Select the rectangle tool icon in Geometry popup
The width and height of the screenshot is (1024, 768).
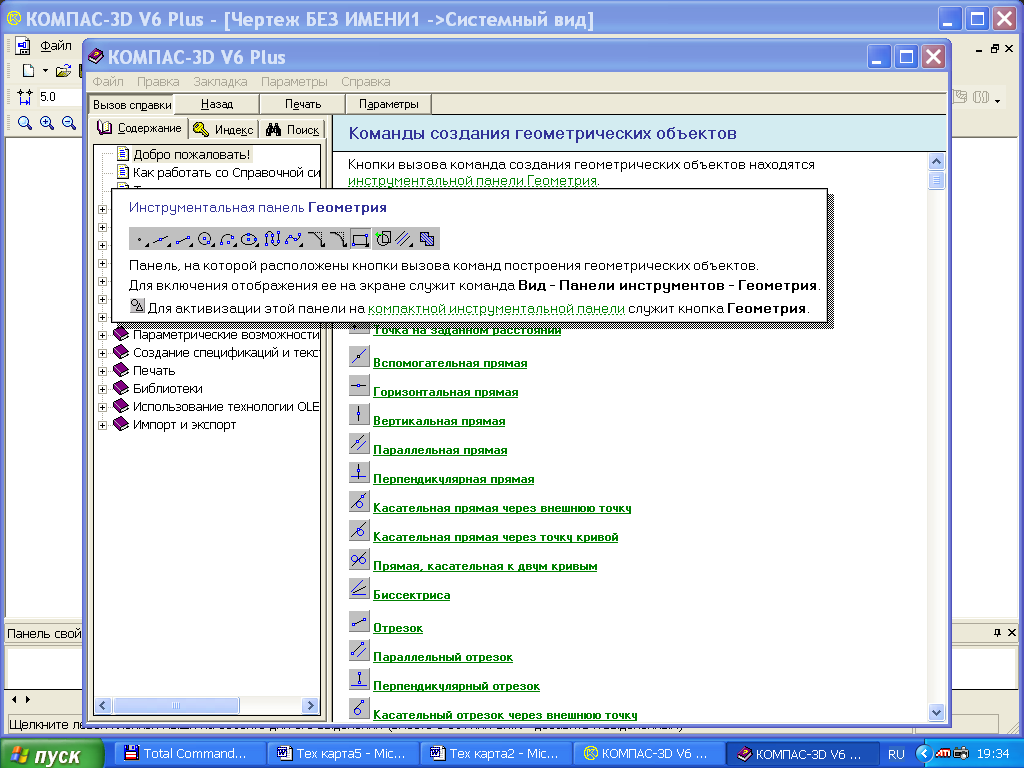pos(360,239)
